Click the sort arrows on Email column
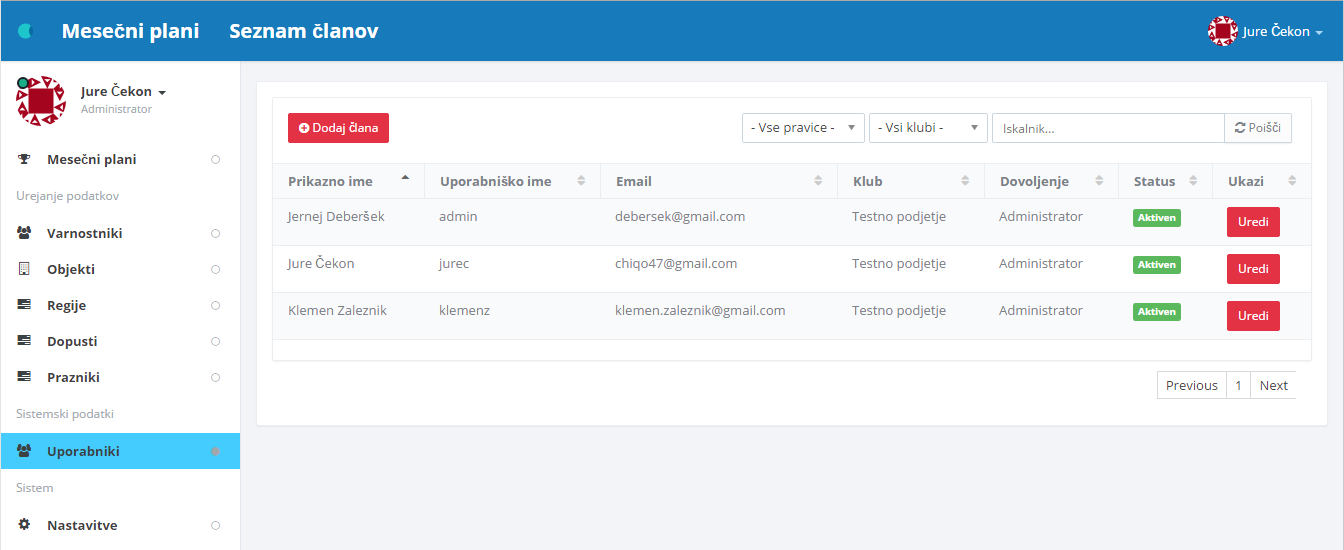Screen dimensions: 1344x550 tap(818, 181)
